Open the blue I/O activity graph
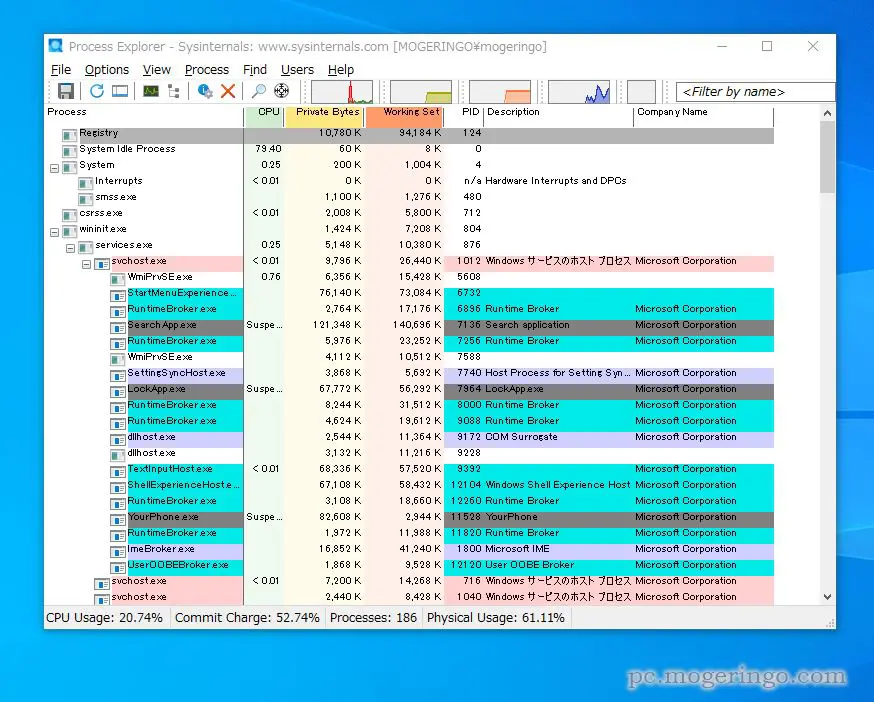Image resolution: width=874 pixels, height=702 pixels. click(x=579, y=92)
